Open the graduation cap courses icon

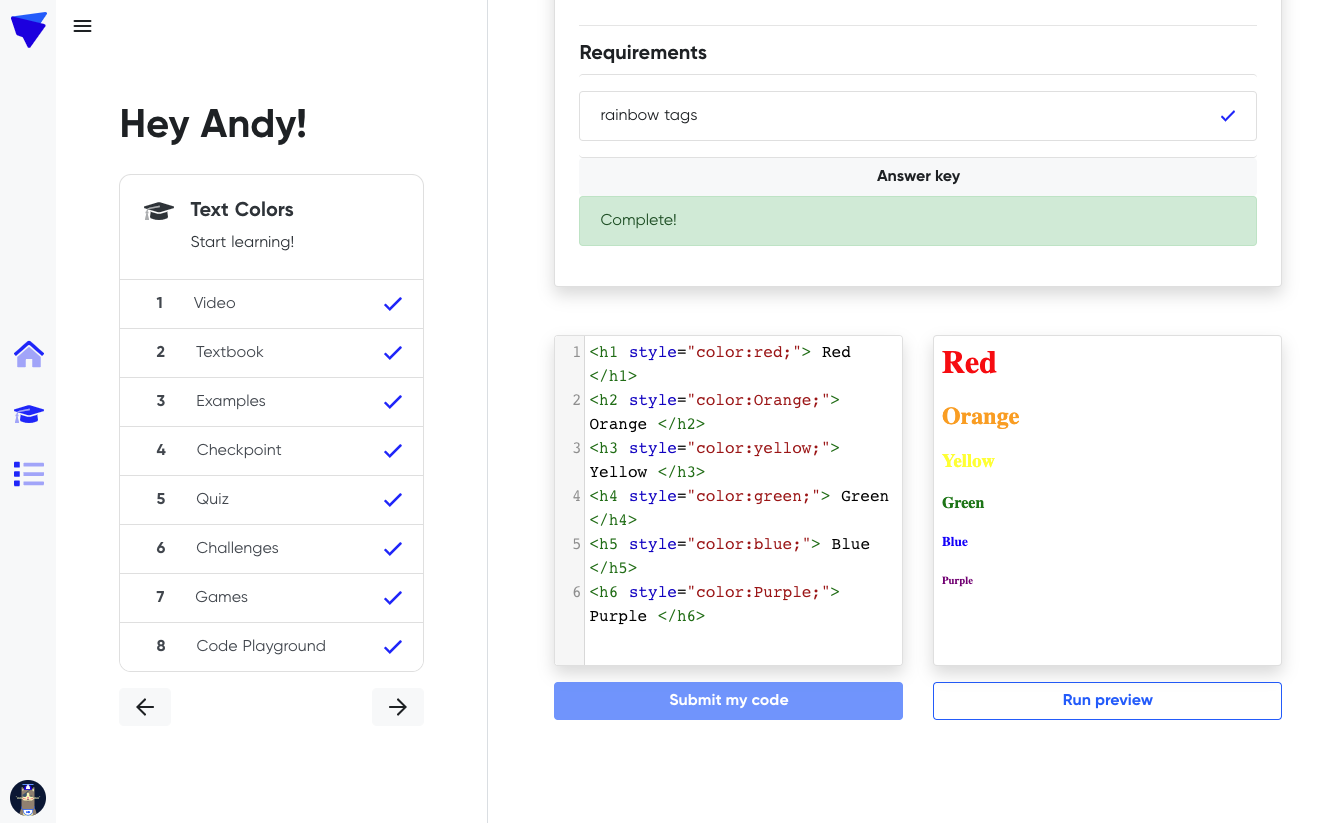[29, 414]
